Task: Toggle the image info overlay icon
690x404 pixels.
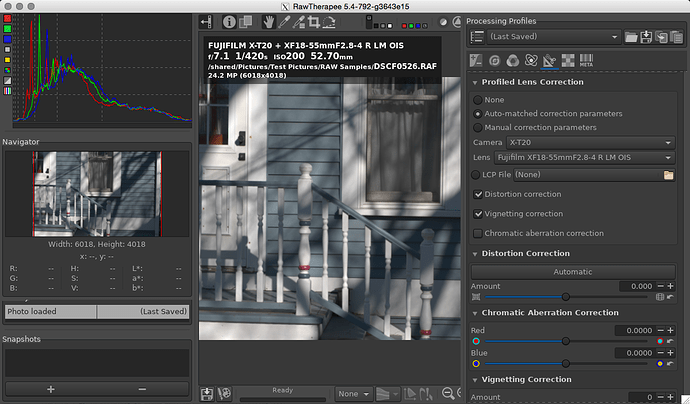Action: point(229,22)
